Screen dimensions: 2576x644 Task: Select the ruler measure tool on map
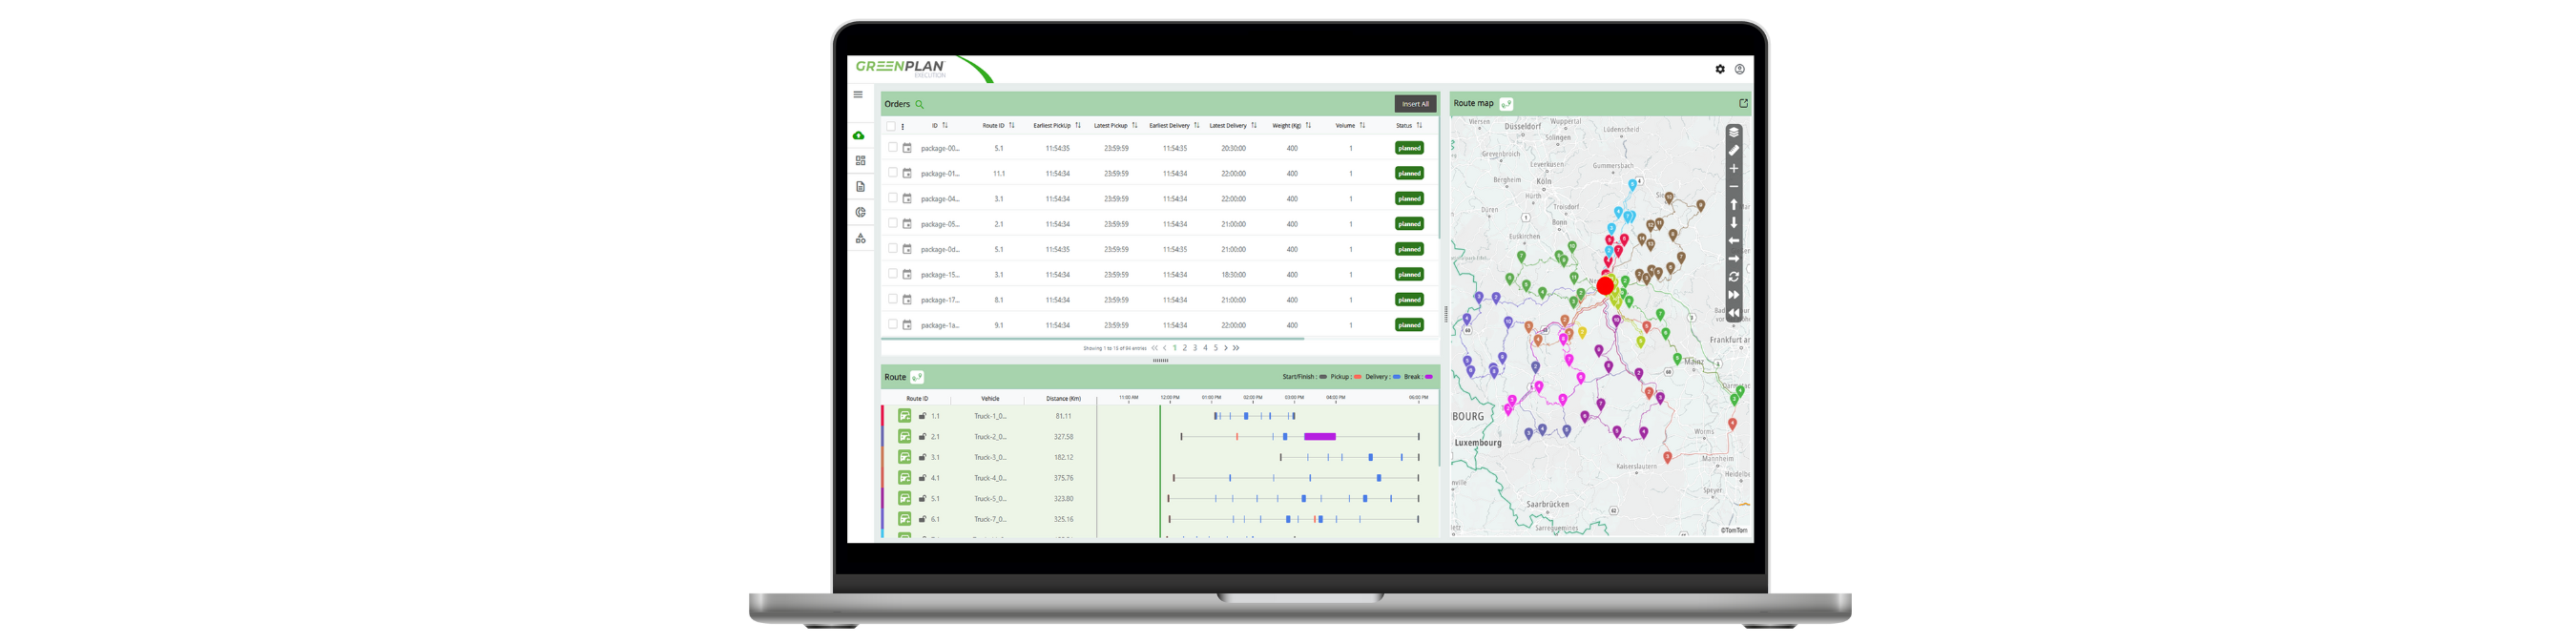(1734, 150)
